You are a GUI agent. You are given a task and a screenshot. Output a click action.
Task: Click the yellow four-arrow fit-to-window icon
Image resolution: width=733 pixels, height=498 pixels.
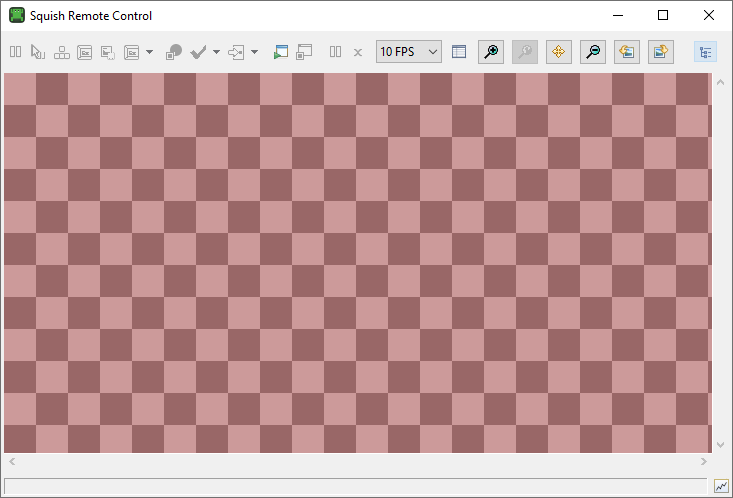point(559,52)
